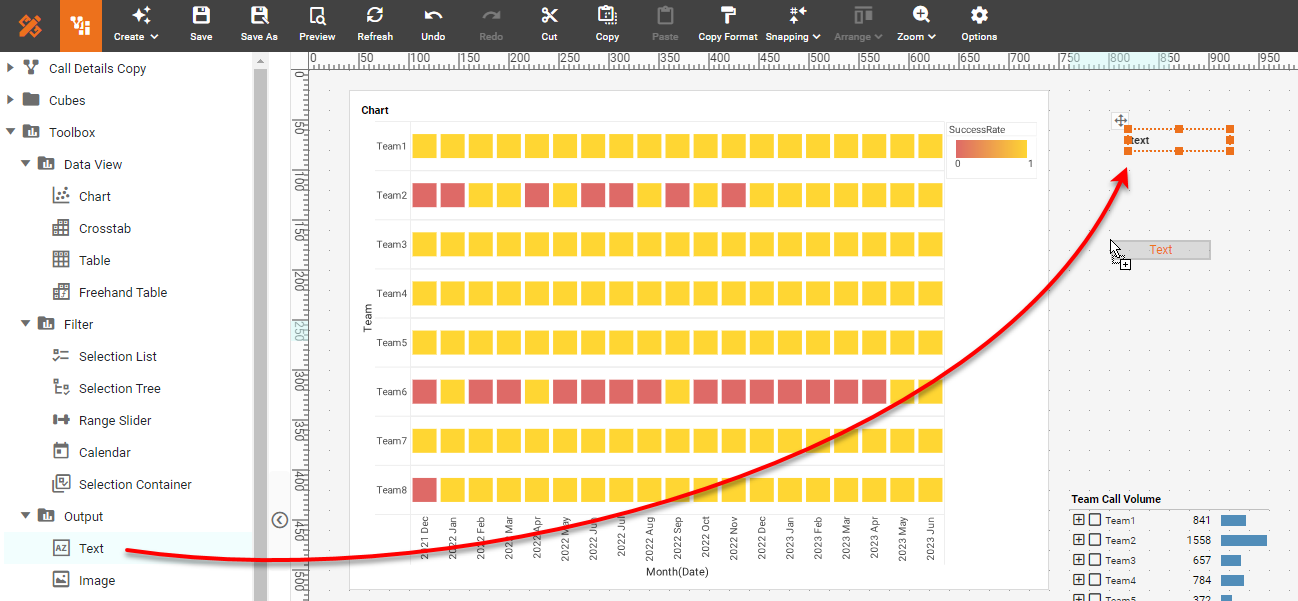Collapse the Filter group
This screenshot has width=1298, height=601.
click(x=26, y=324)
